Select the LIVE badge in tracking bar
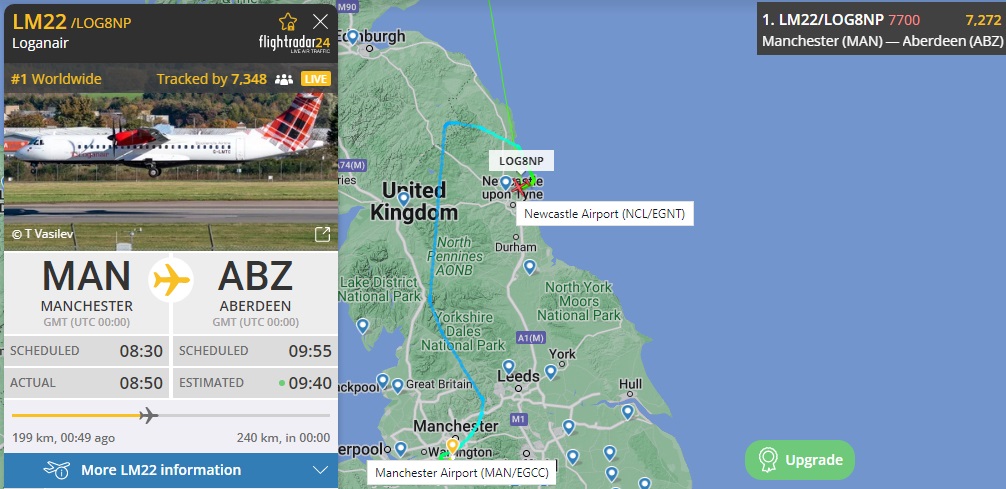The width and height of the screenshot is (1006, 489). [316, 79]
